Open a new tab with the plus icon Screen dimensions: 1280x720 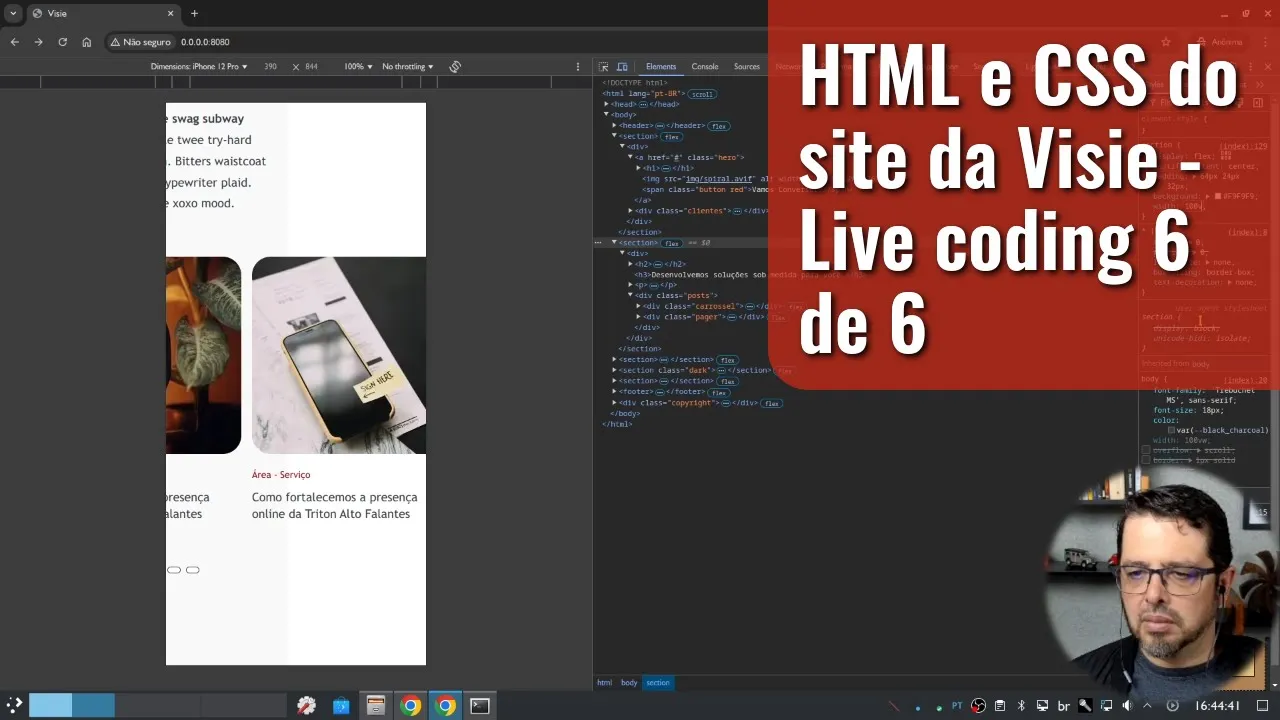tap(194, 14)
